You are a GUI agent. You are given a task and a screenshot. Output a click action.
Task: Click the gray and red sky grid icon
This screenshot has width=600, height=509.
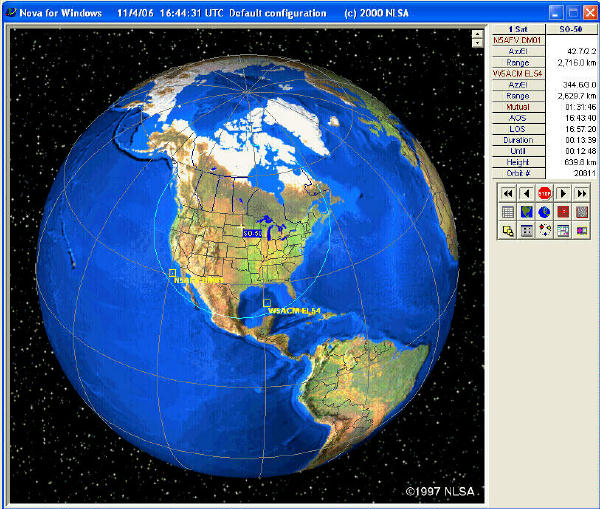(x=582, y=212)
